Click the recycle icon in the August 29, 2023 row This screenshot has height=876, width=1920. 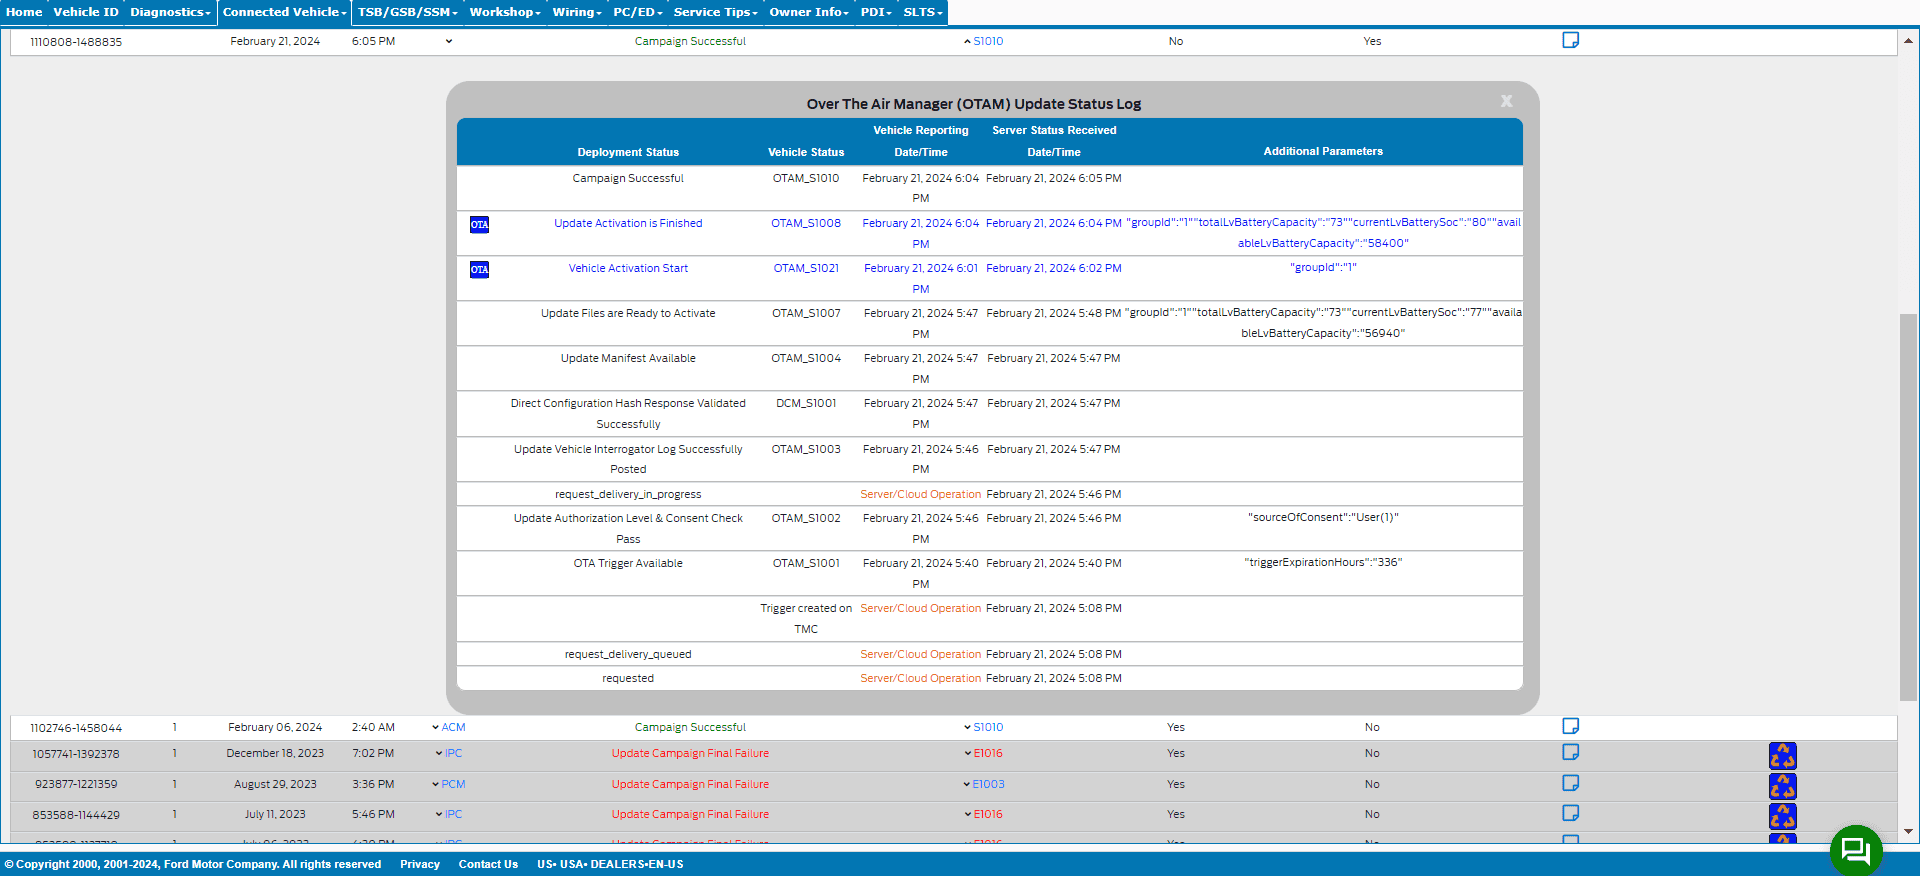click(x=1782, y=786)
